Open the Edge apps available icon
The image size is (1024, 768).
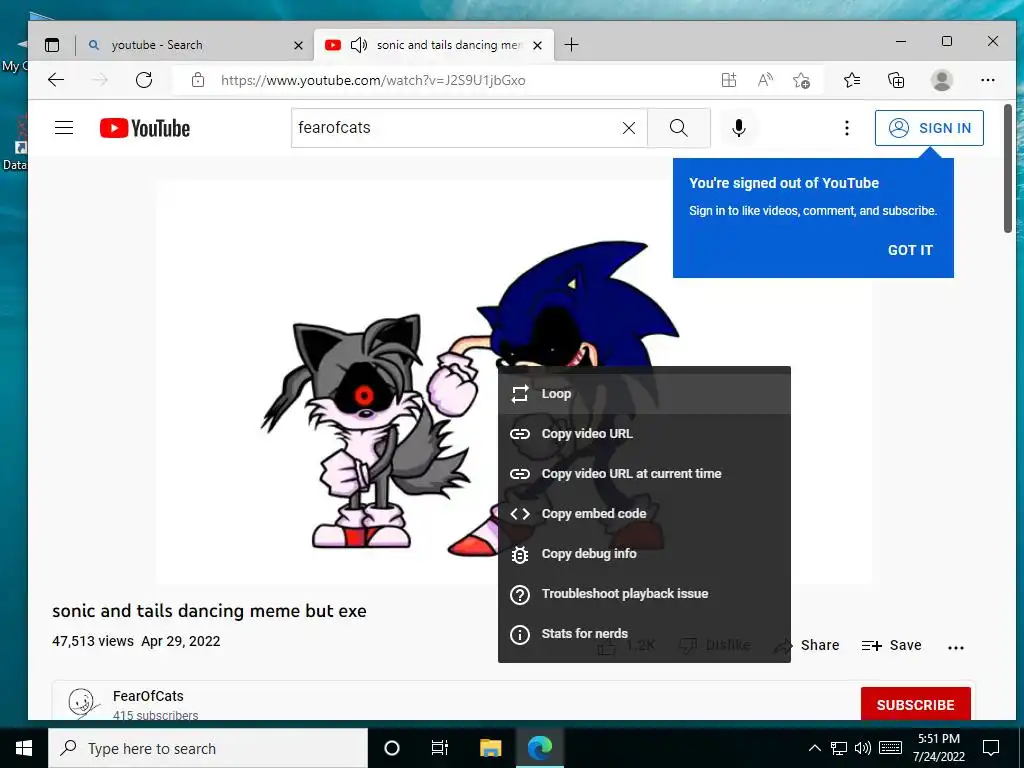click(729, 80)
